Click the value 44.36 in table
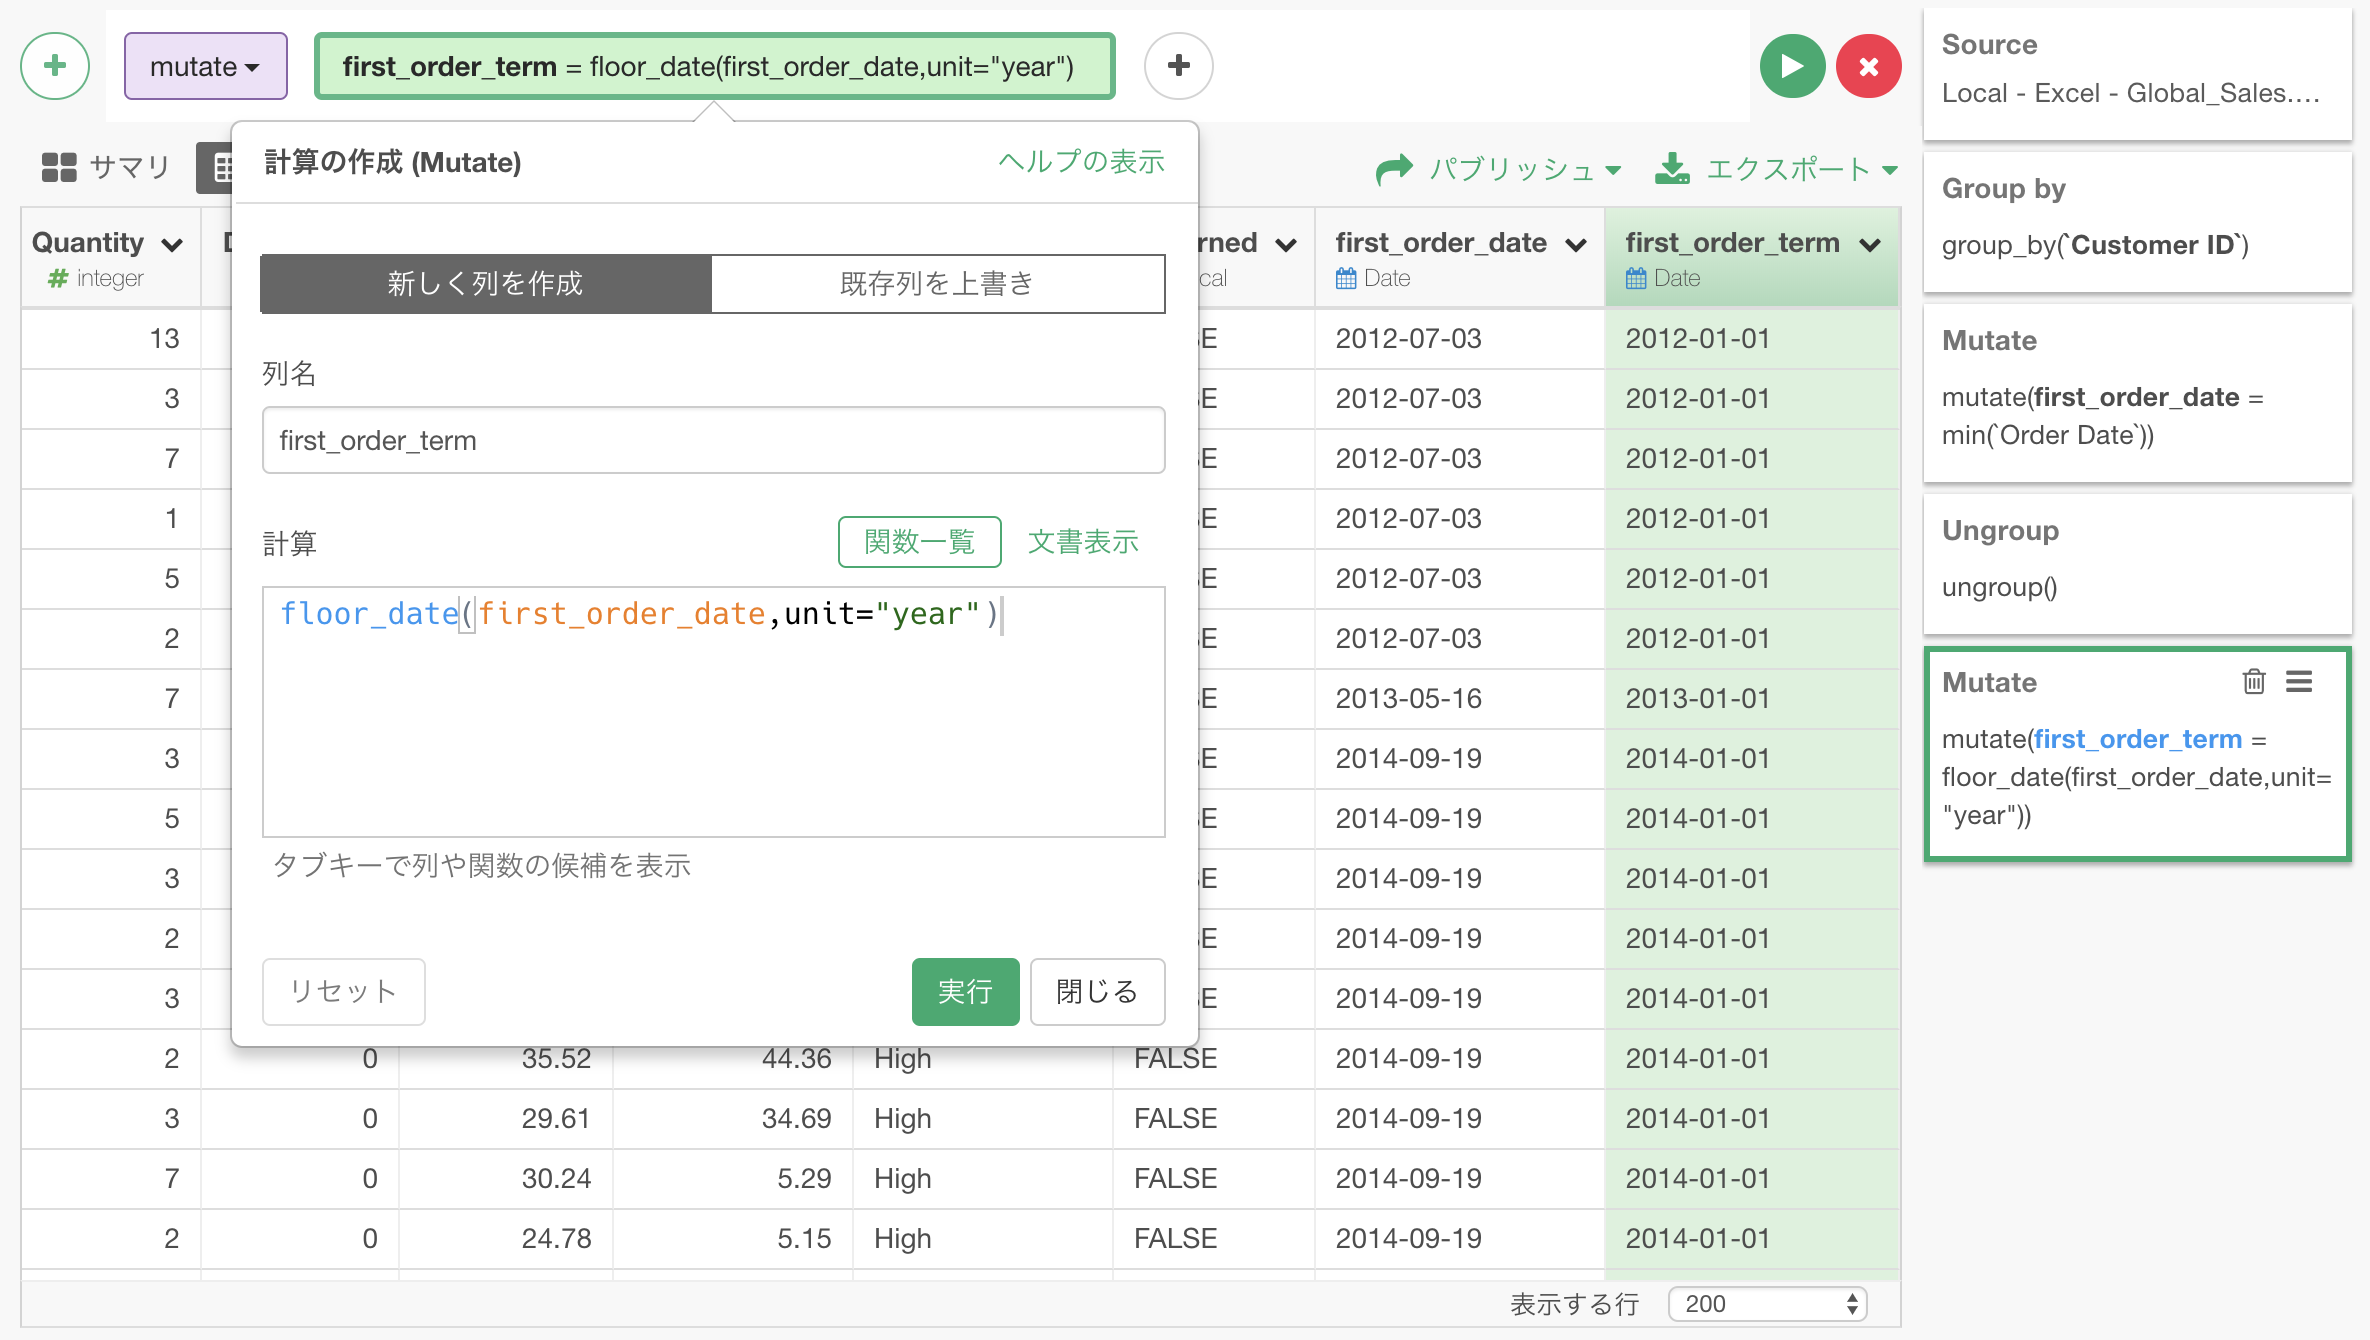The height and width of the screenshot is (1340, 2370). pos(796,1059)
